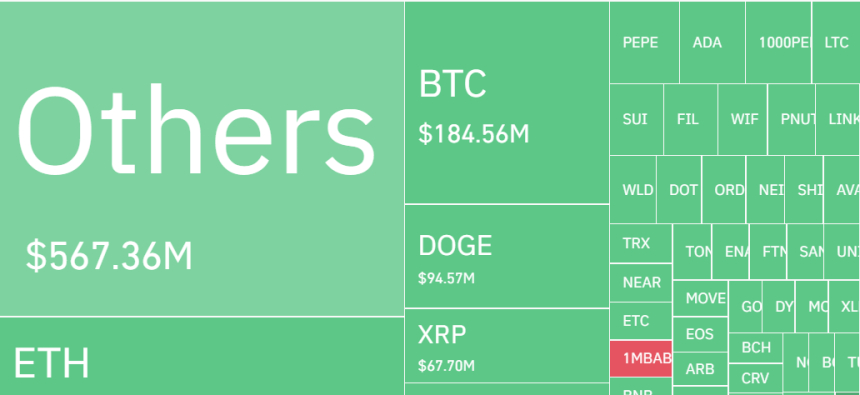The image size is (860, 395).
Task: Select the FIL tile
Action: (x=691, y=120)
